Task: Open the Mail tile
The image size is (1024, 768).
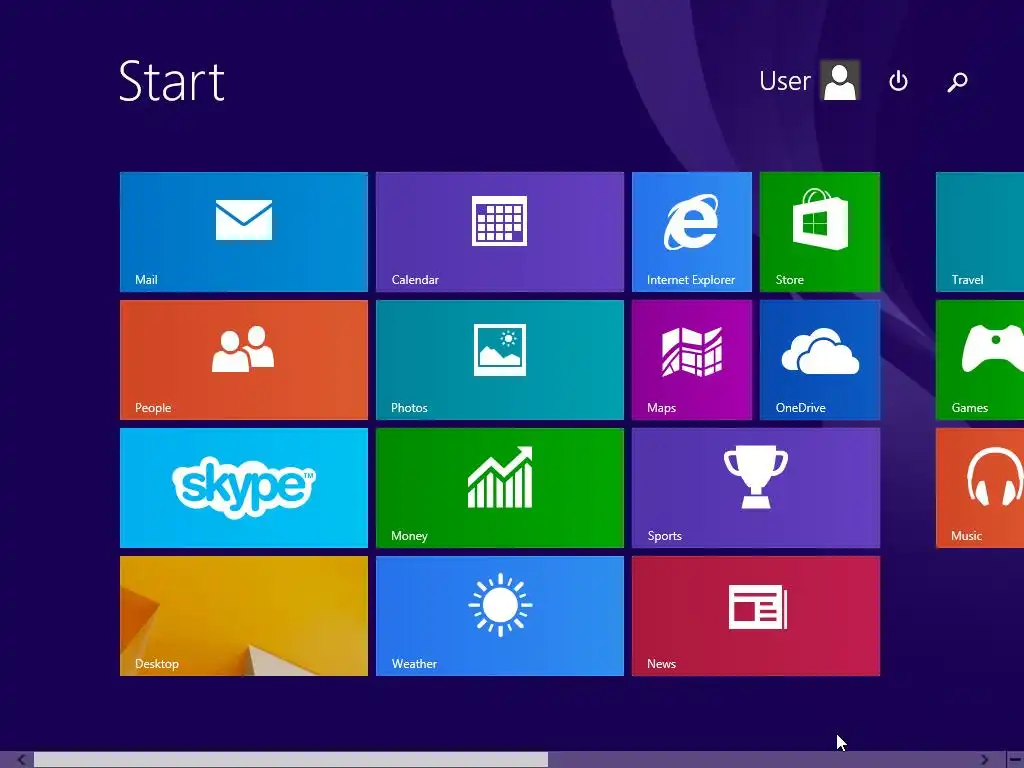Action: pos(244,232)
